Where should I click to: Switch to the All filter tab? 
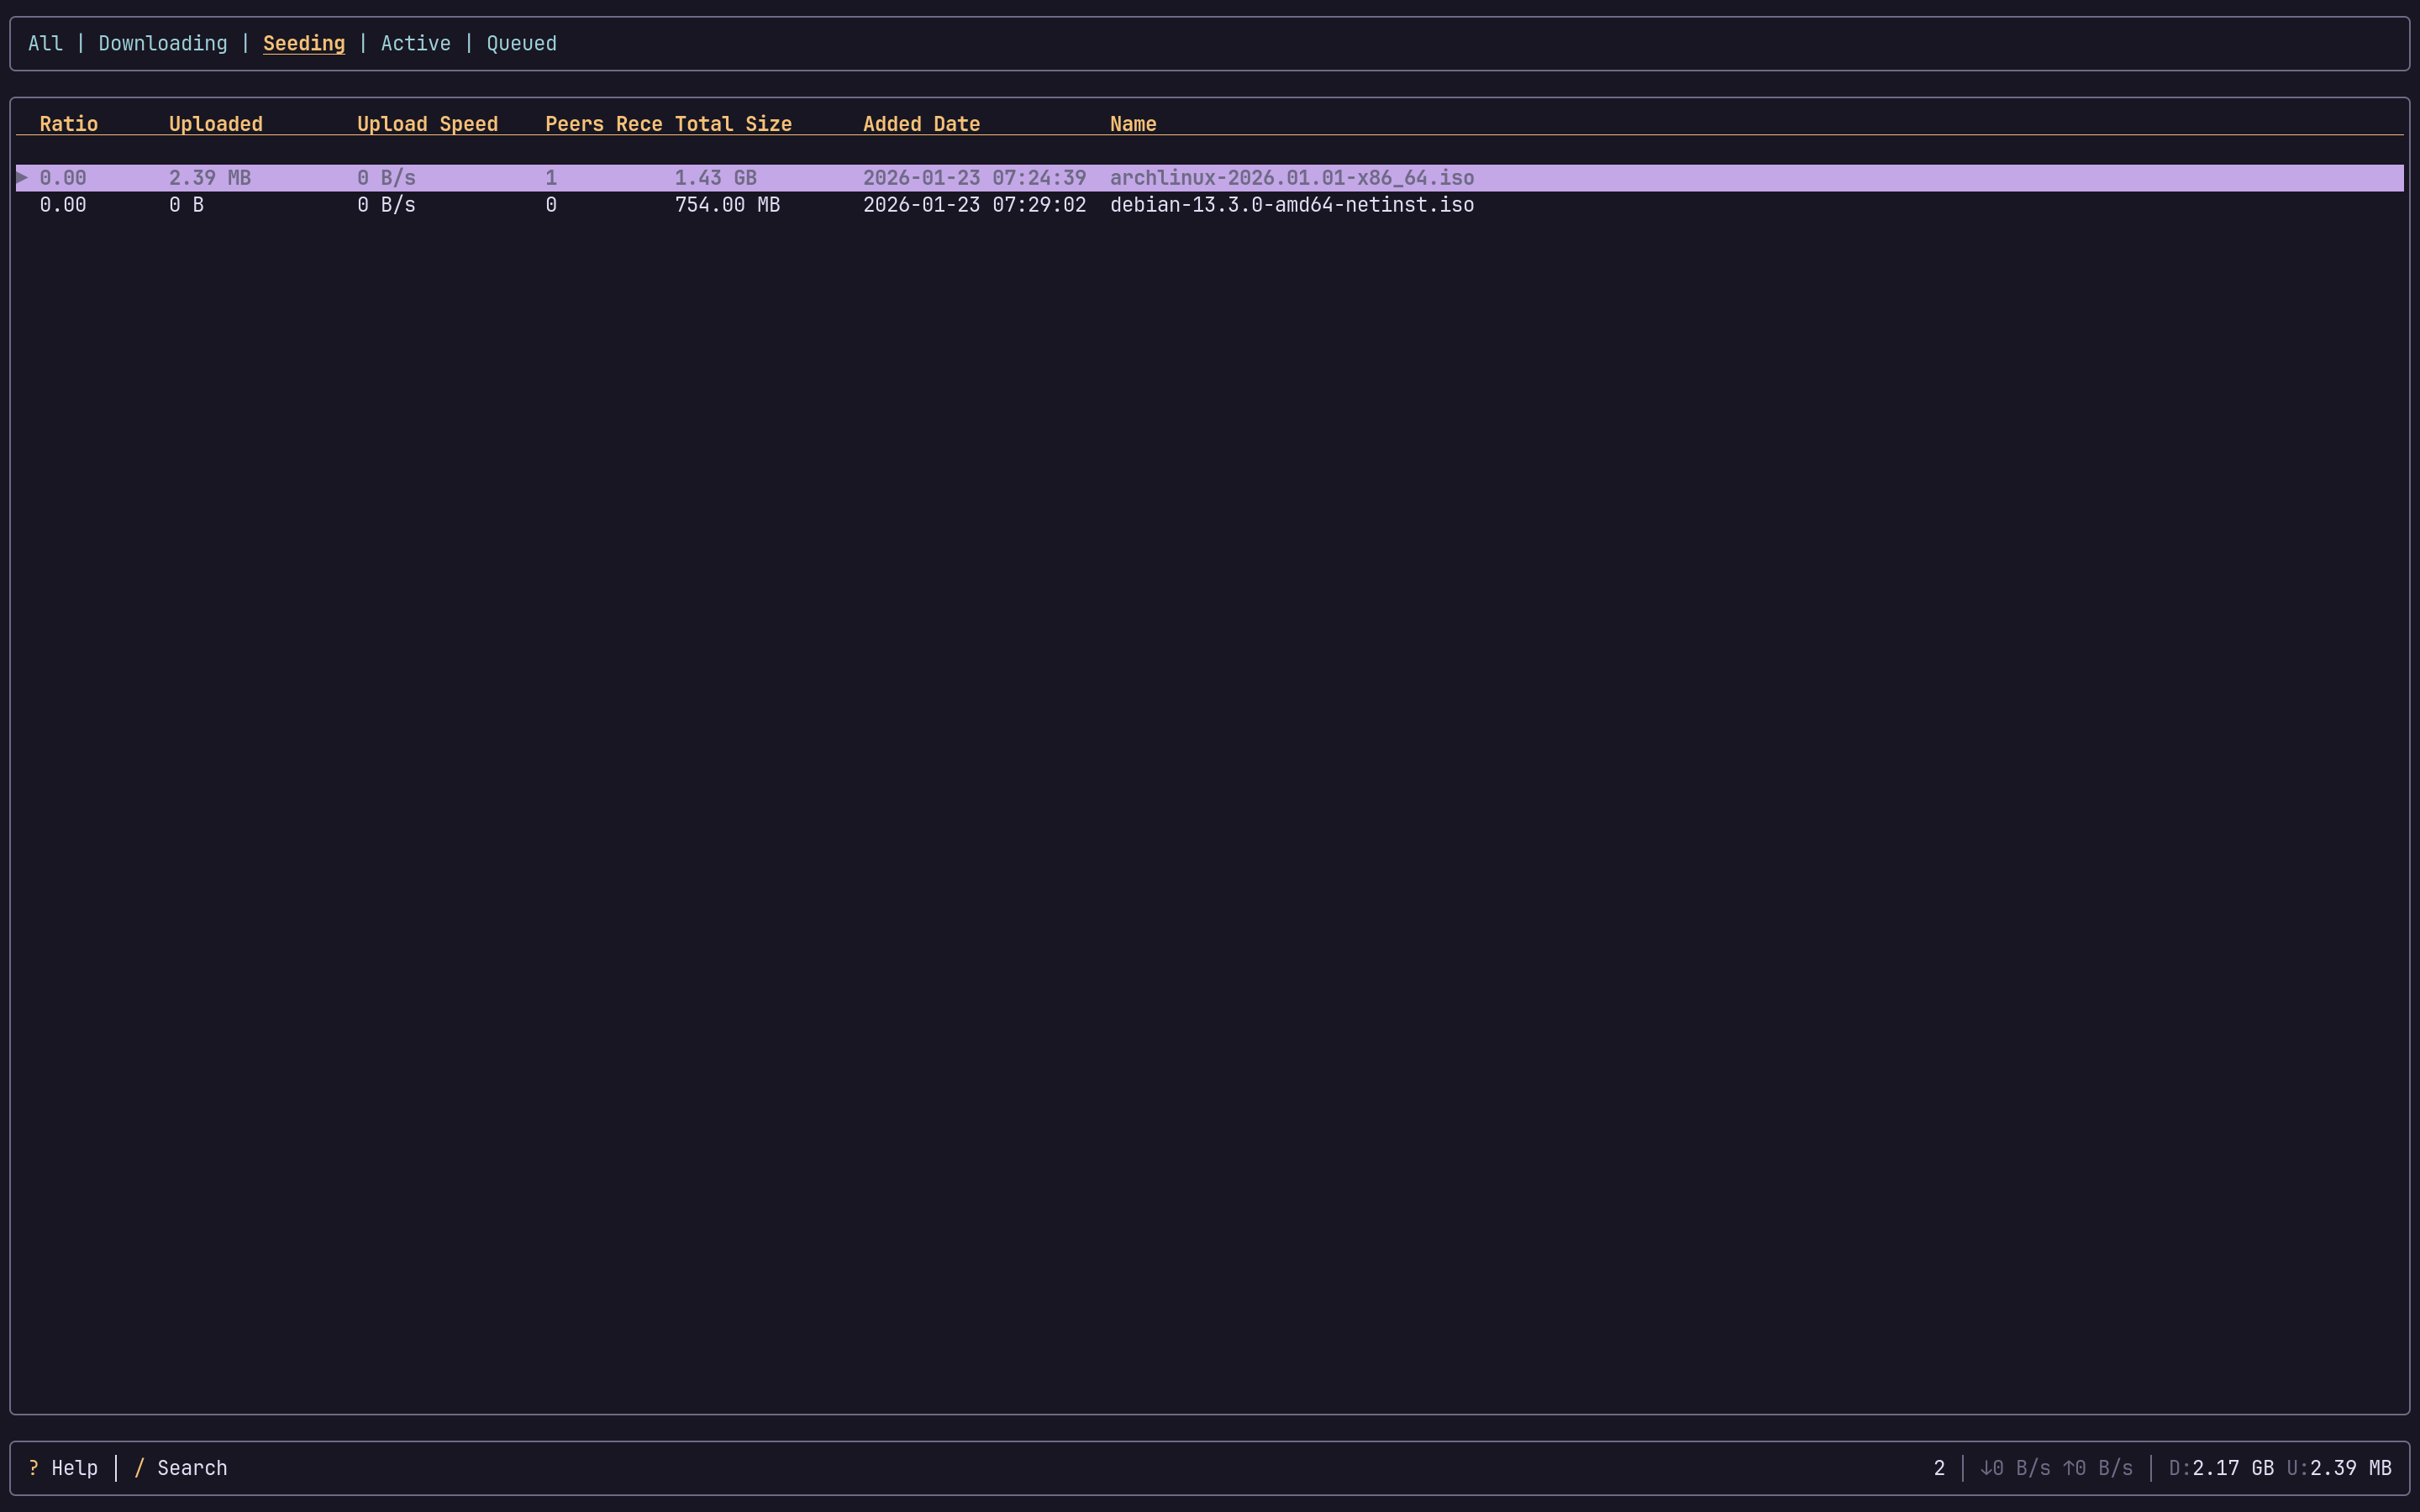[45, 43]
